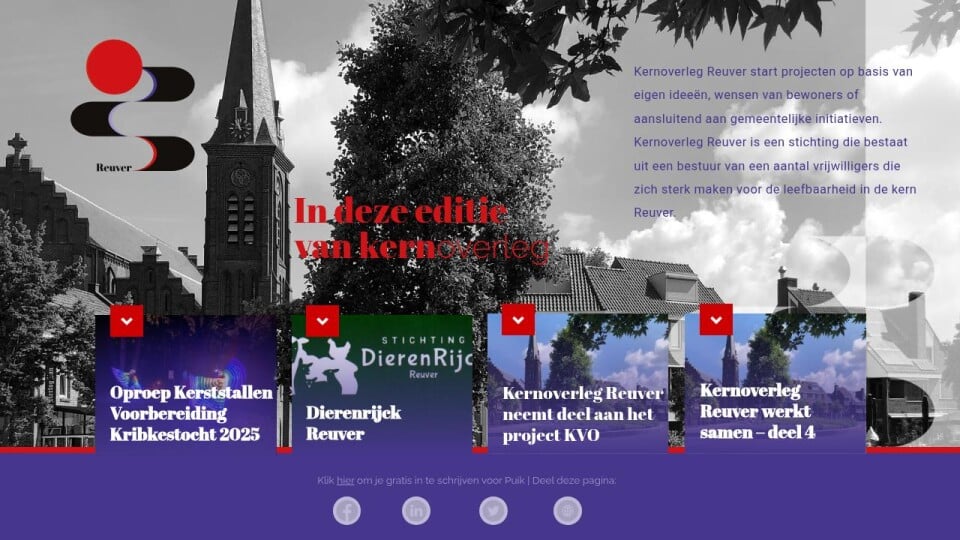Viewport: 960px width, 540px height.
Task: Click the globe share icon
Action: [x=568, y=511]
